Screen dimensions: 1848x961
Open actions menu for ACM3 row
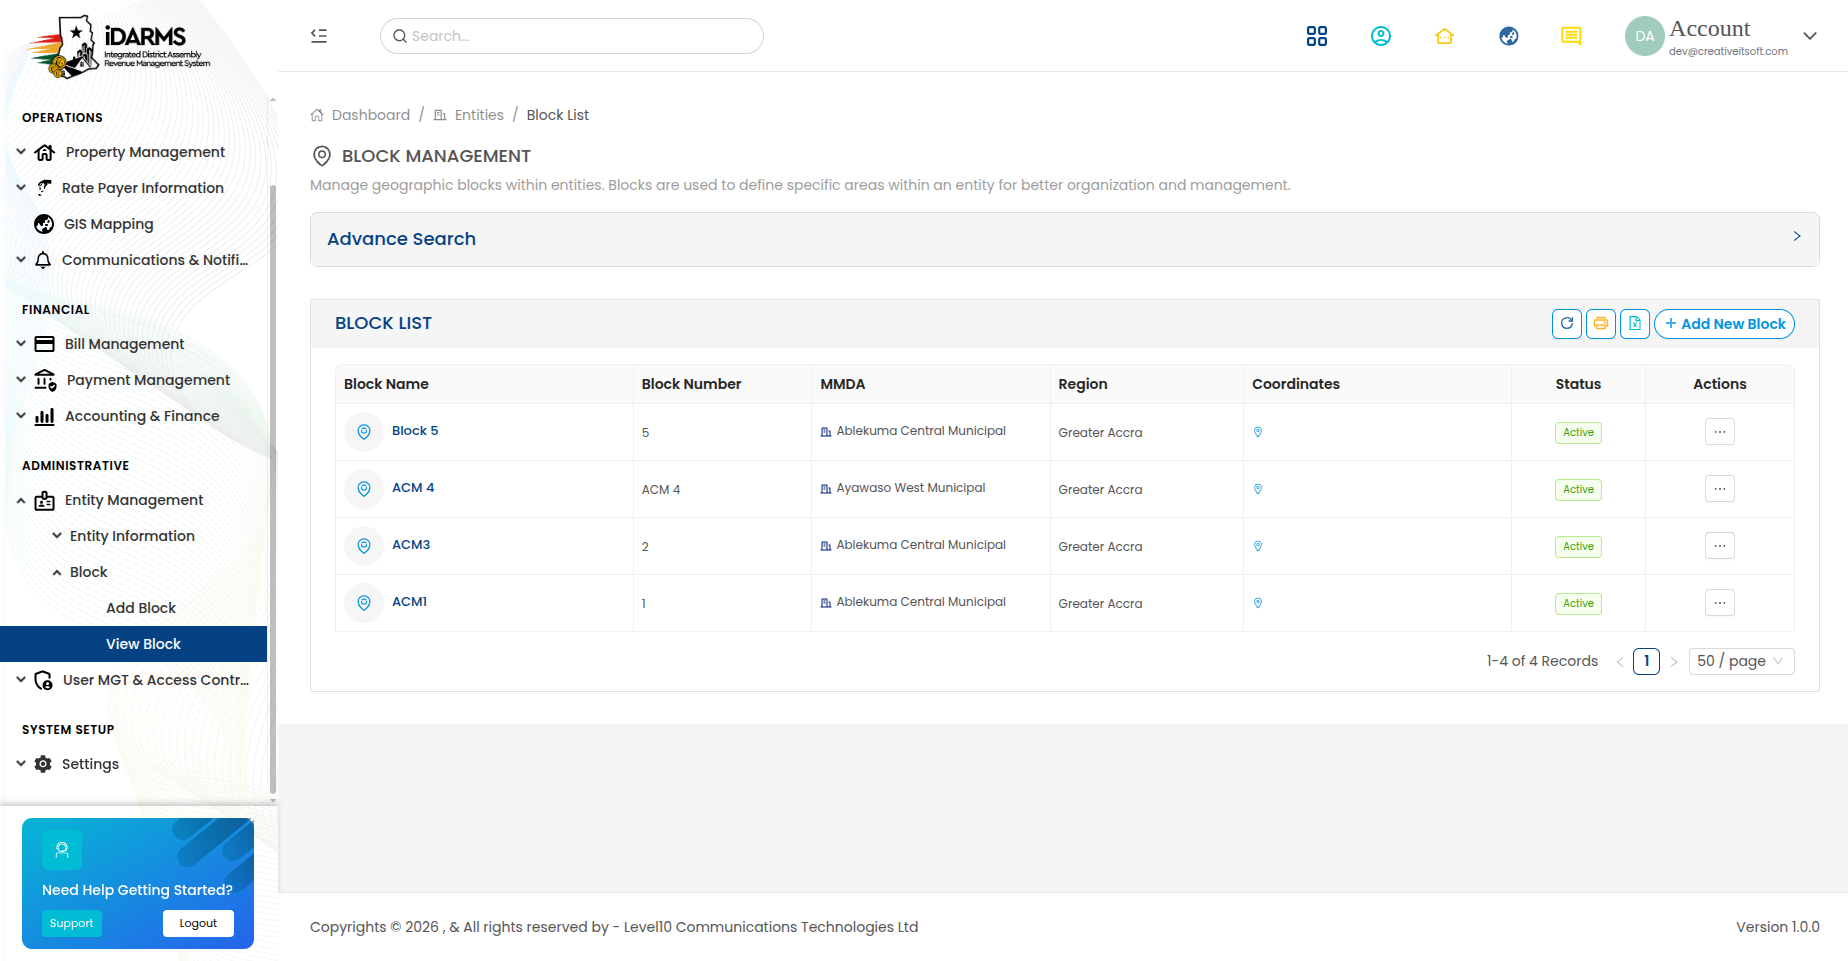(1720, 546)
